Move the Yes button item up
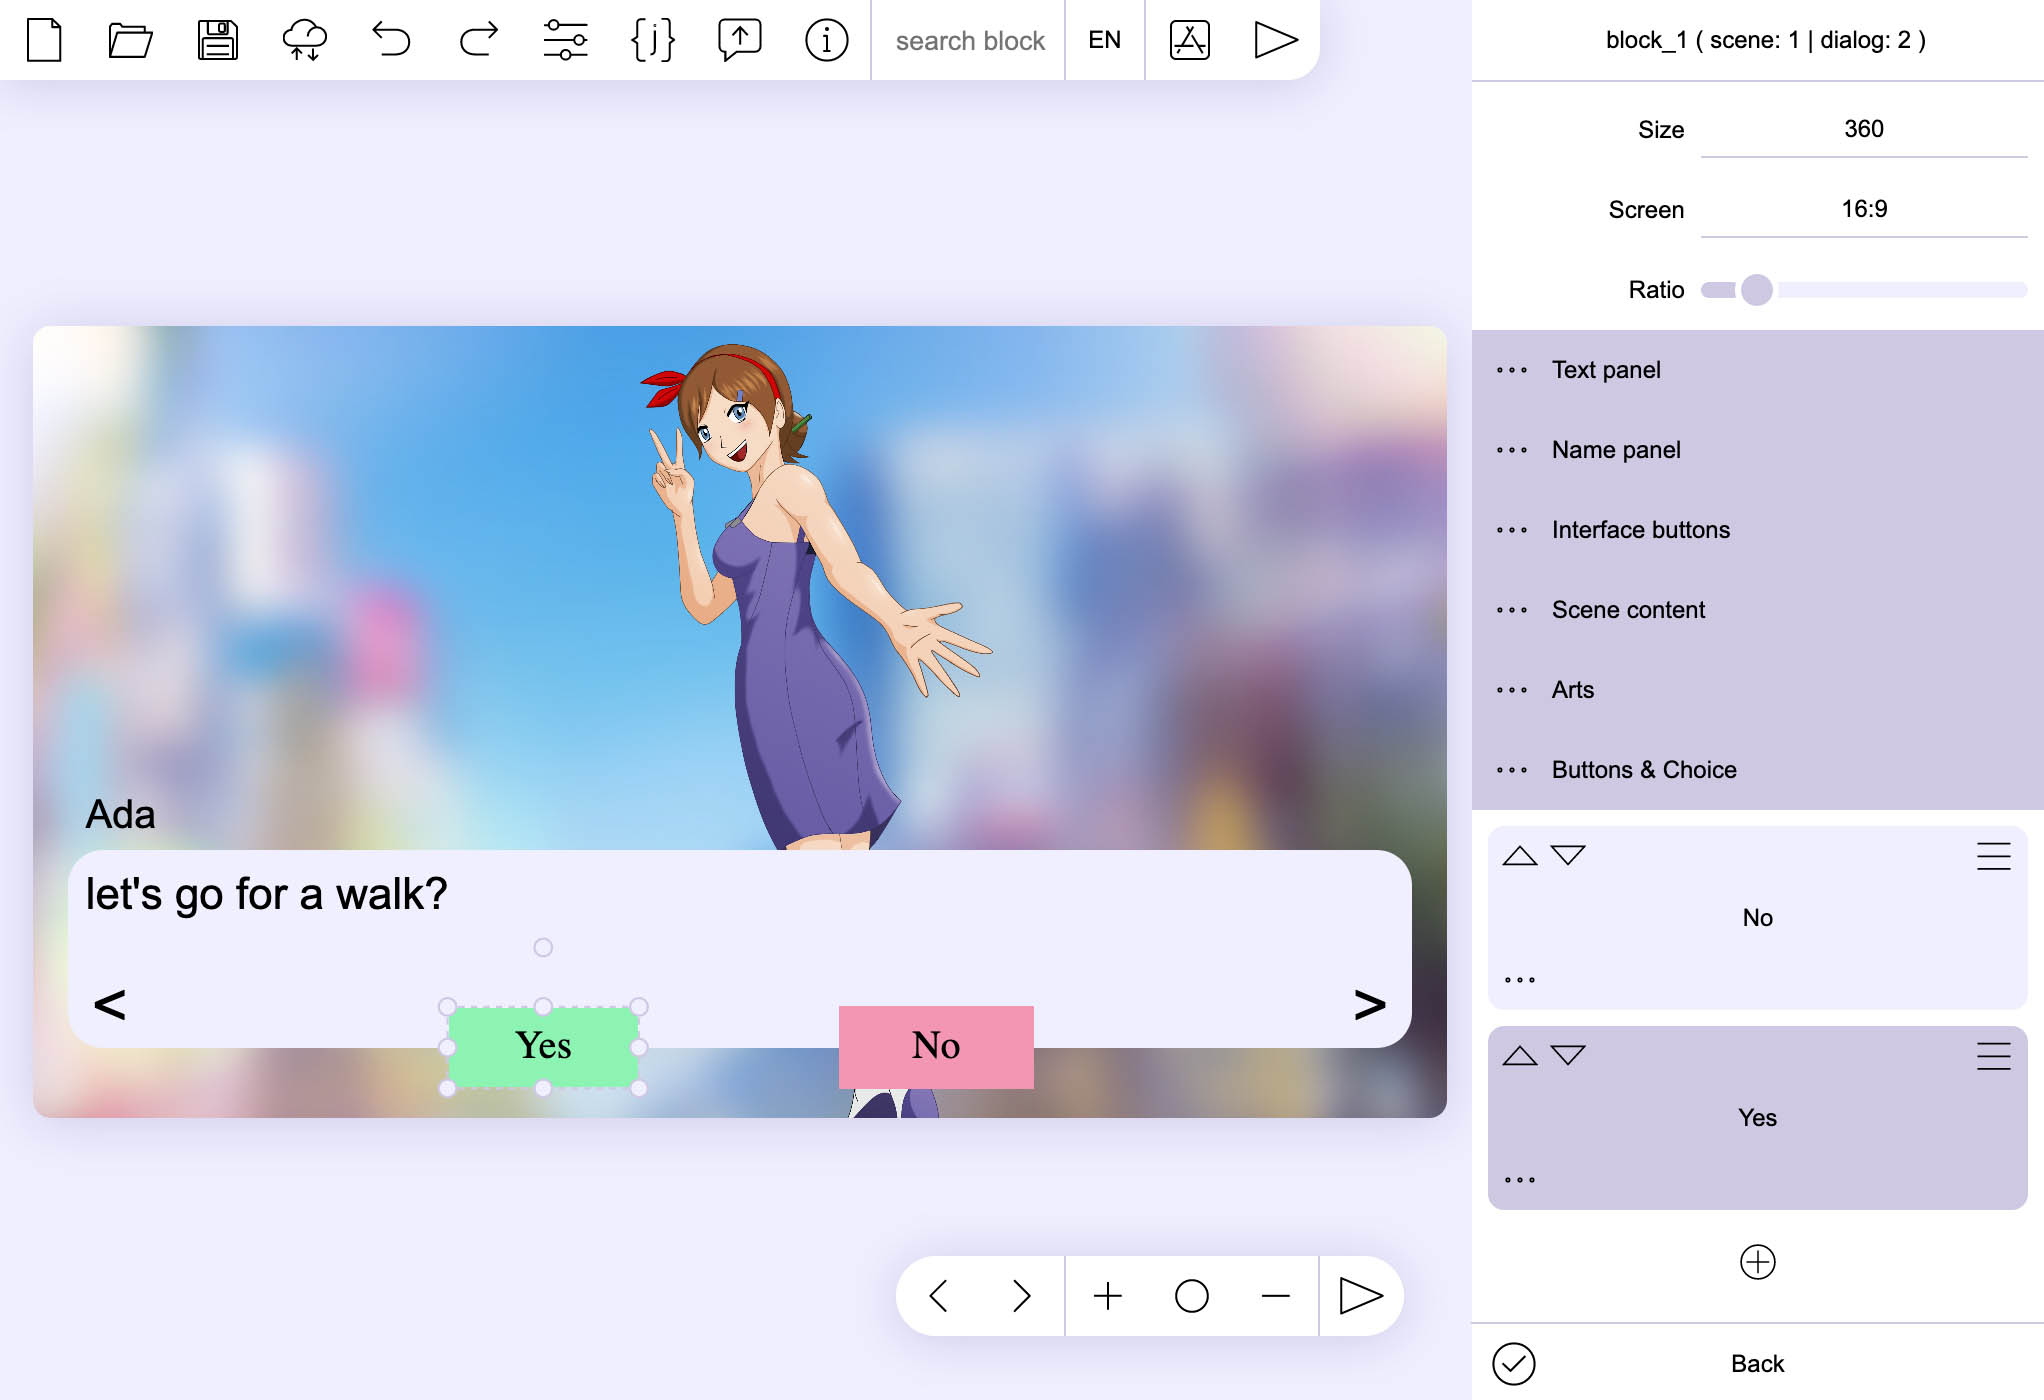Viewport: 2044px width, 1400px height. tap(1519, 1055)
